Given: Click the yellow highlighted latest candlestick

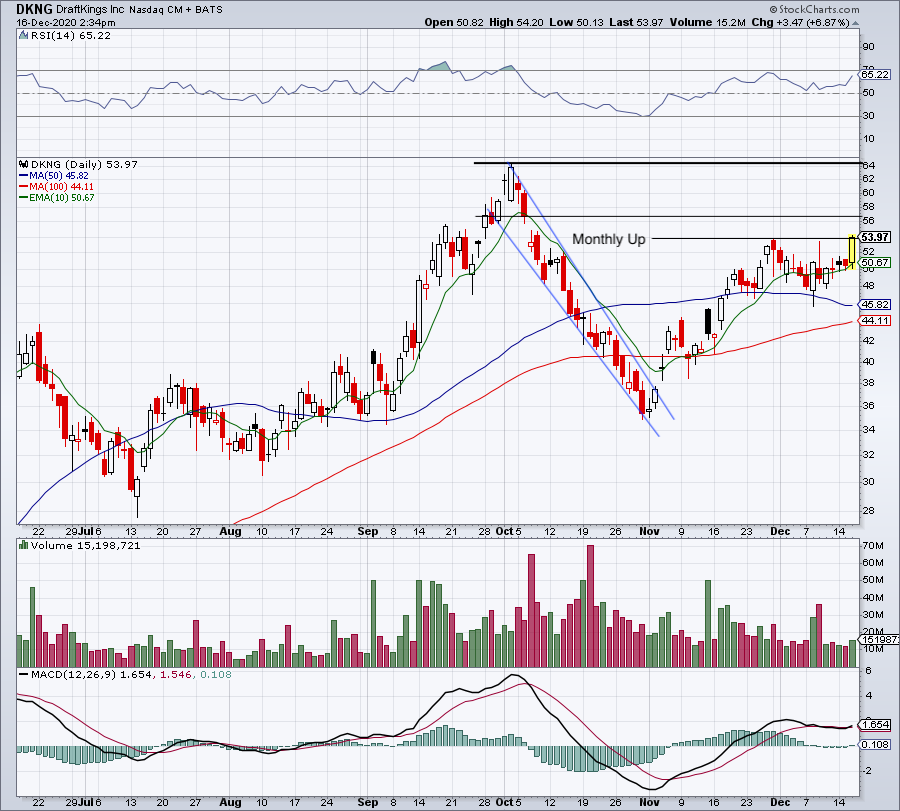Looking at the screenshot, I should tap(852, 253).
